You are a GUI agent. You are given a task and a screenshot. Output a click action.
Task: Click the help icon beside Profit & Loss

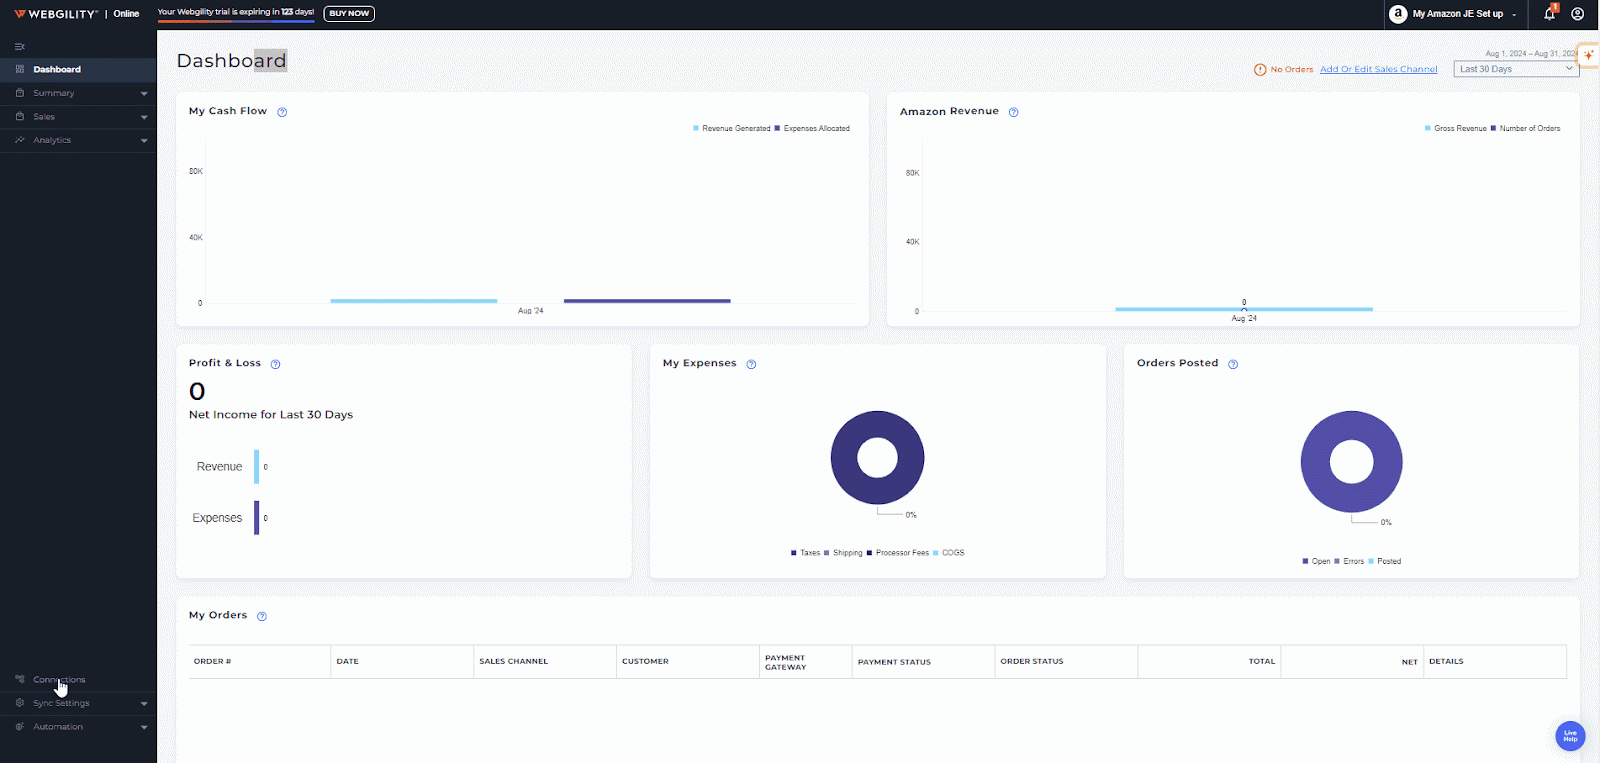point(275,364)
